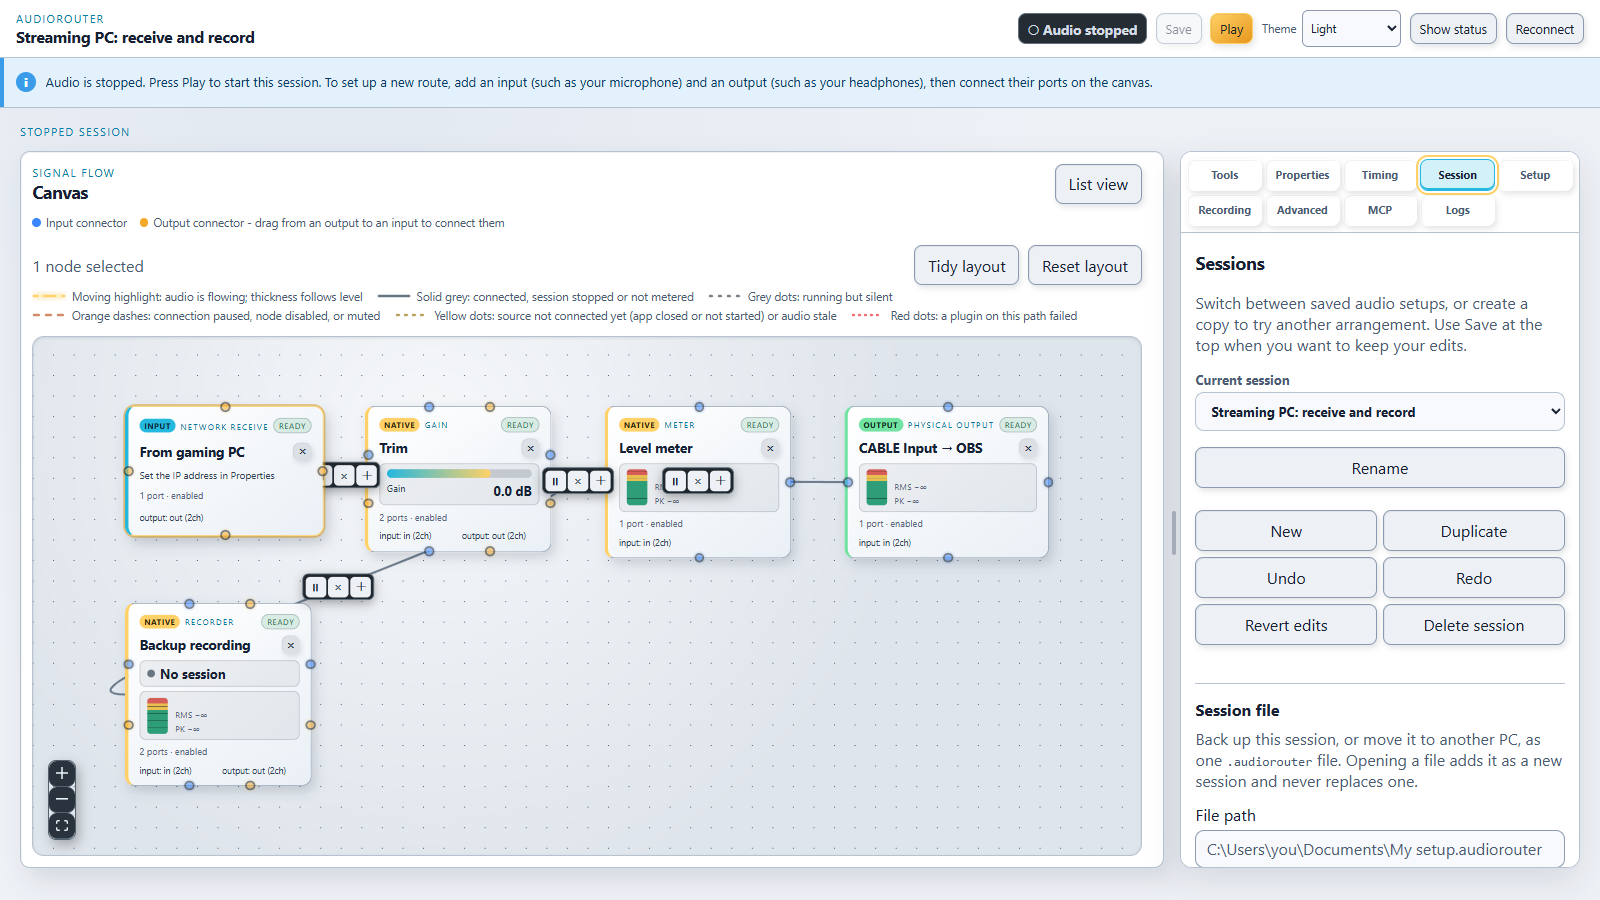The width and height of the screenshot is (1600, 900).
Task: Go to the Setup tab
Action: tap(1535, 175)
